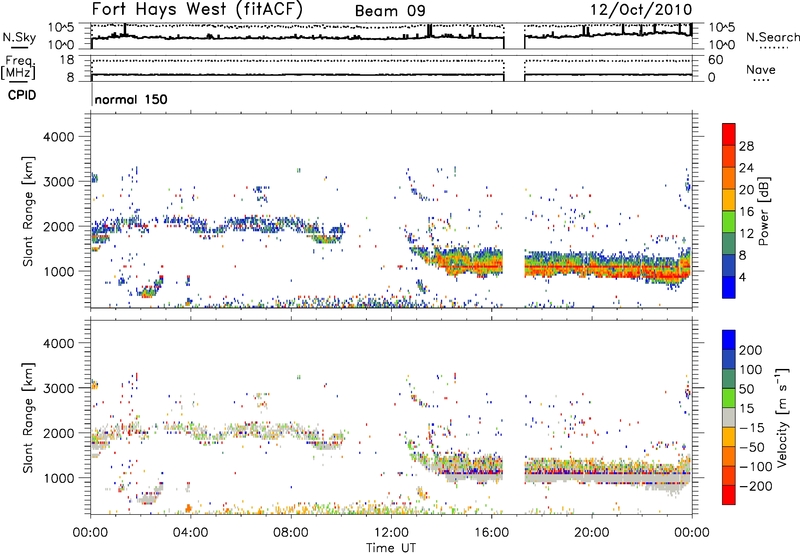Click the '04:00' time tick label
Screen dimensions: 800x554
(190, 533)
